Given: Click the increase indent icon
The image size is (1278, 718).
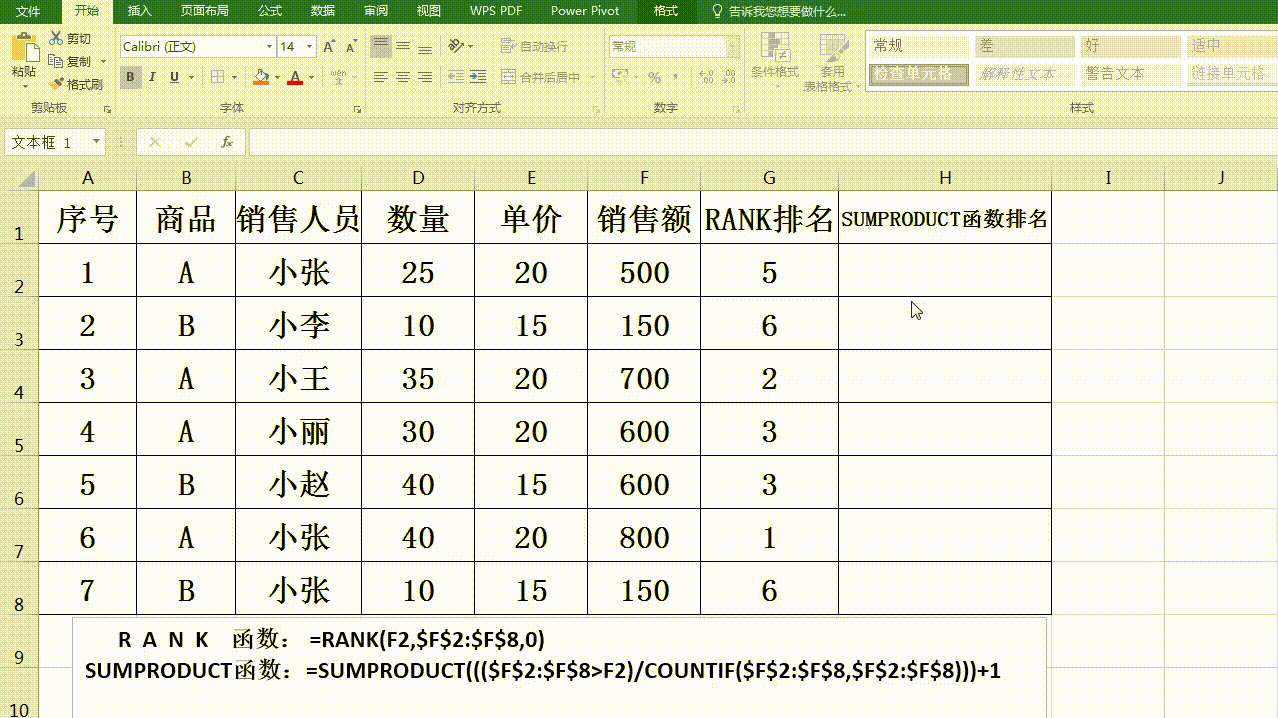Looking at the screenshot, I should coord(477,77).
